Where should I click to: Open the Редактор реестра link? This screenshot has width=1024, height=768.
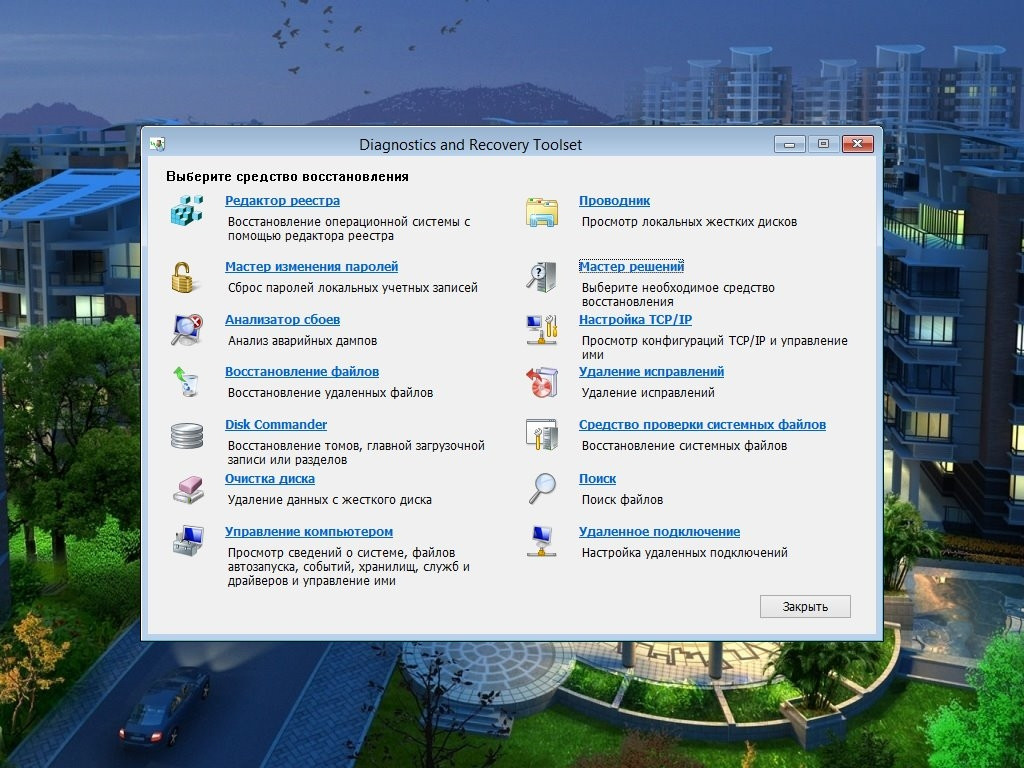(x=282, y=200)
